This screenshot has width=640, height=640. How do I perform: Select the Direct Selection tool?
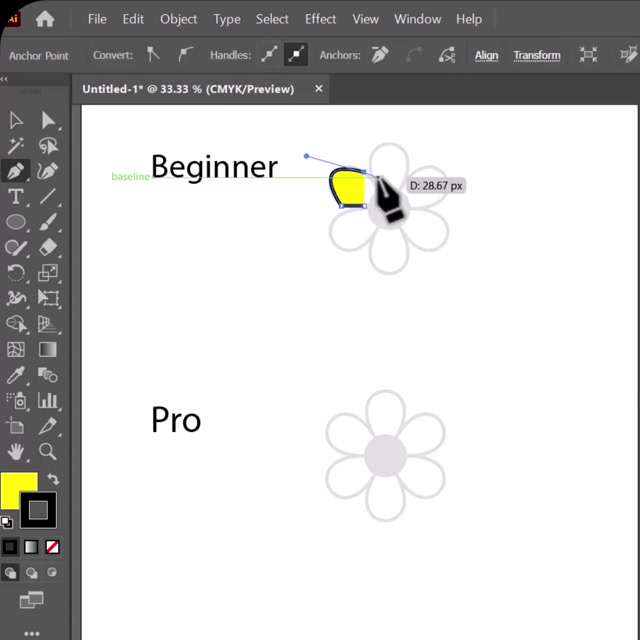click(47, 121)
